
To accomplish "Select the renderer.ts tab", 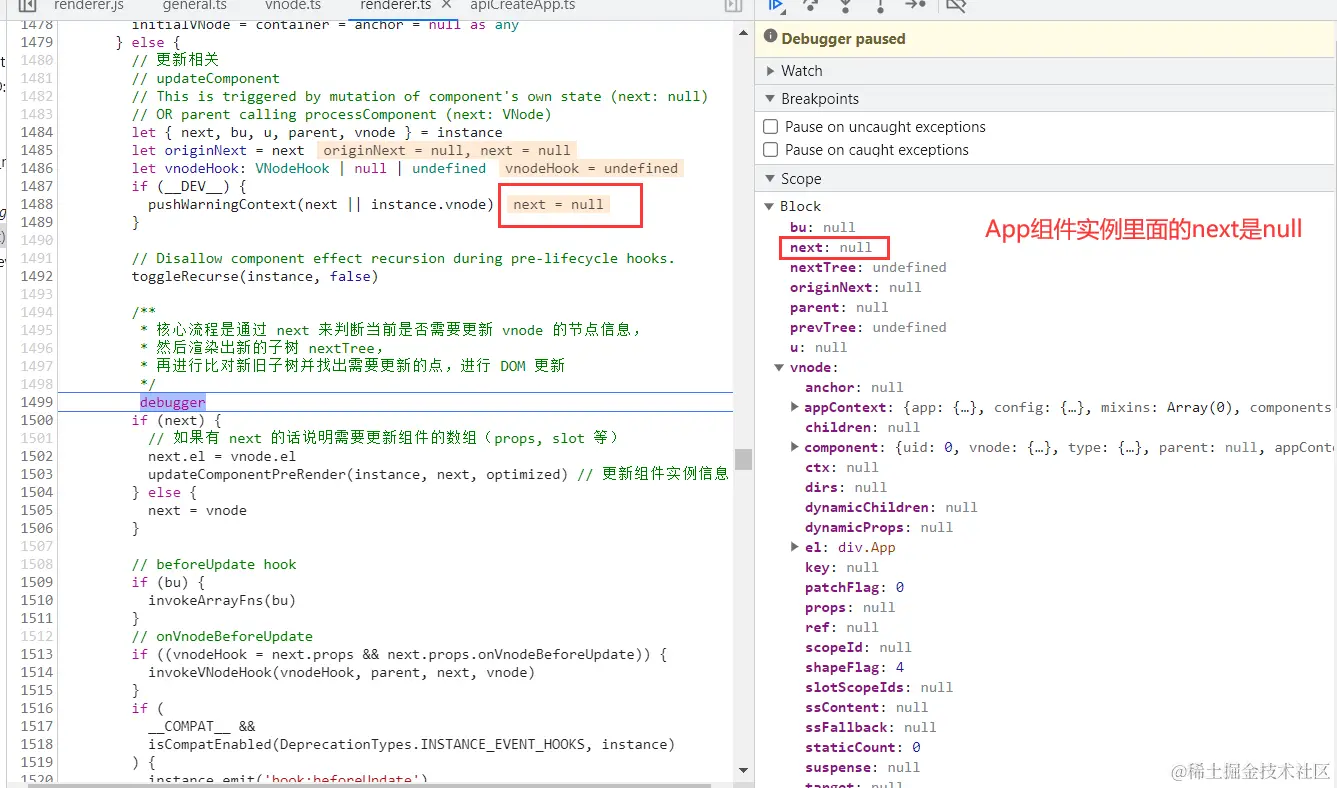I will [396, 5].
